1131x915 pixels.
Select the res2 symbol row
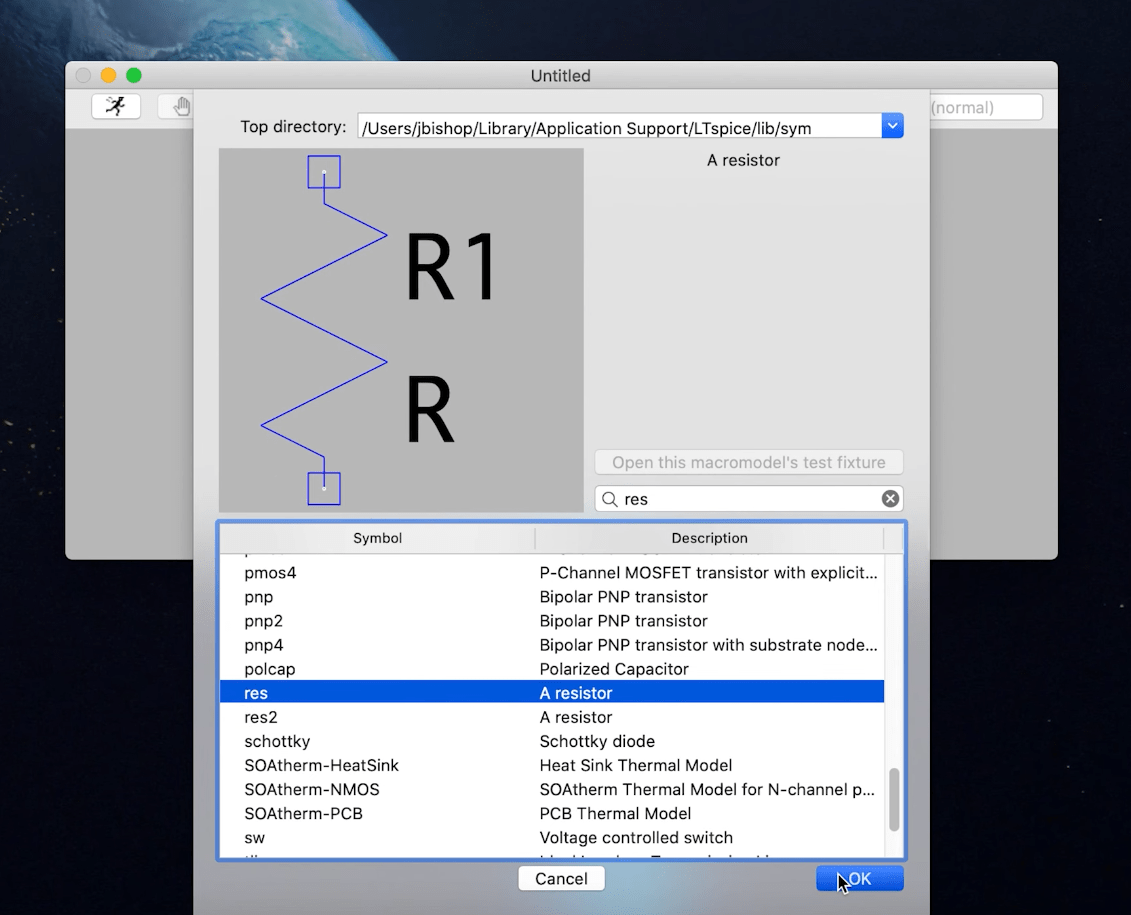pyautogui.click(x=552, y=717)
